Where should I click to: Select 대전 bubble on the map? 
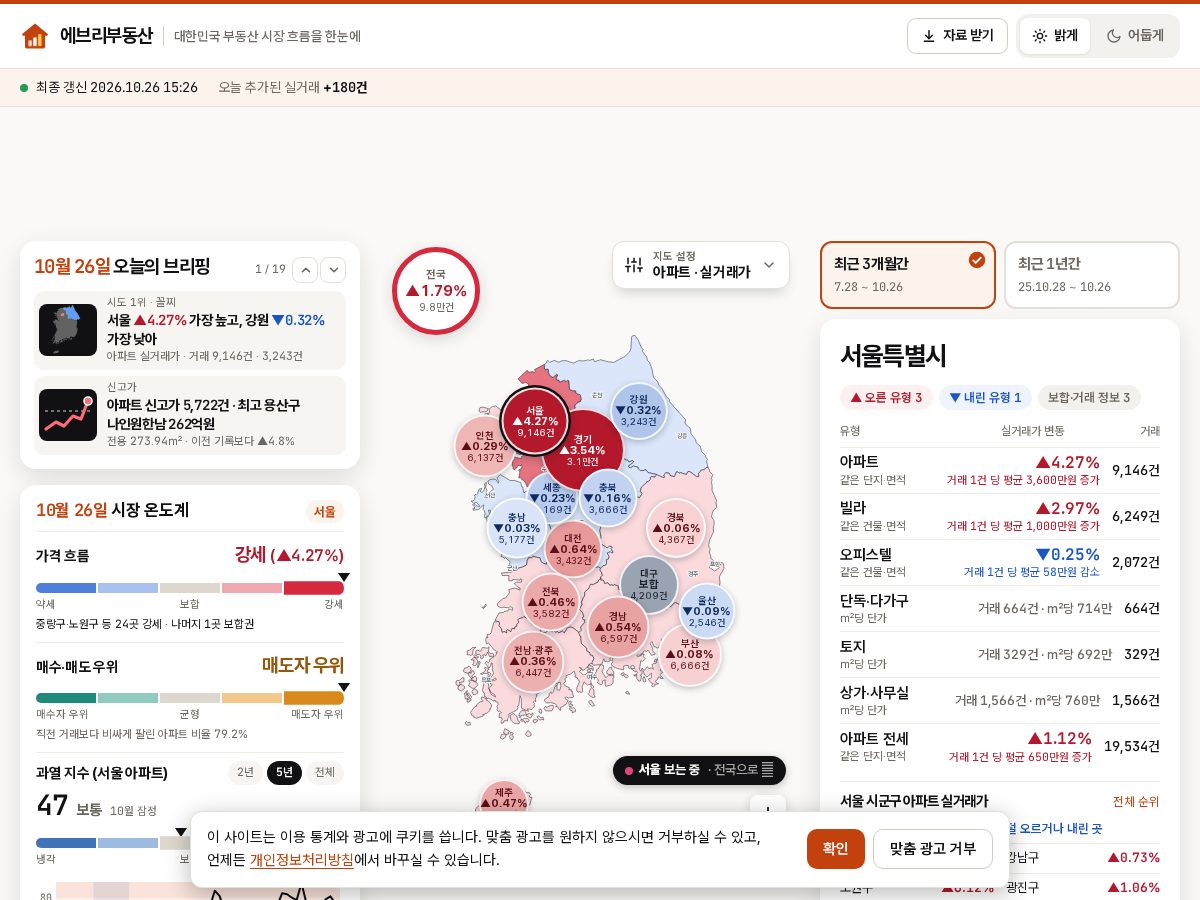[x=573, y=549]
